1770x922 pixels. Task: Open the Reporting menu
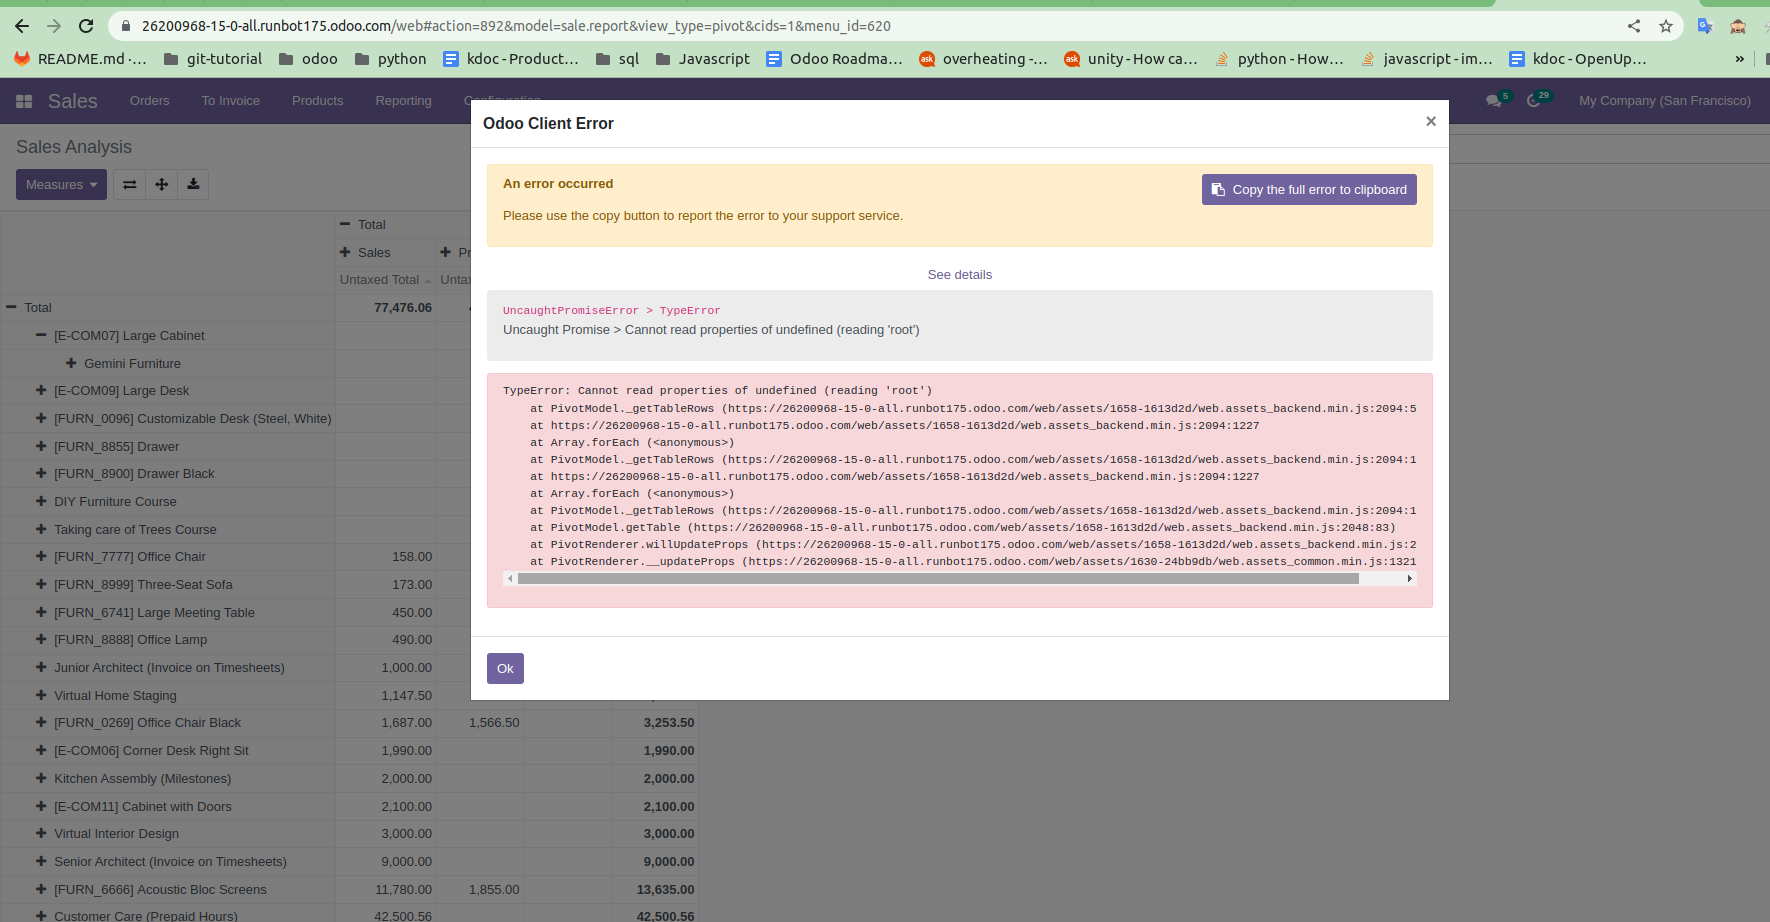(x=403, y=100)
